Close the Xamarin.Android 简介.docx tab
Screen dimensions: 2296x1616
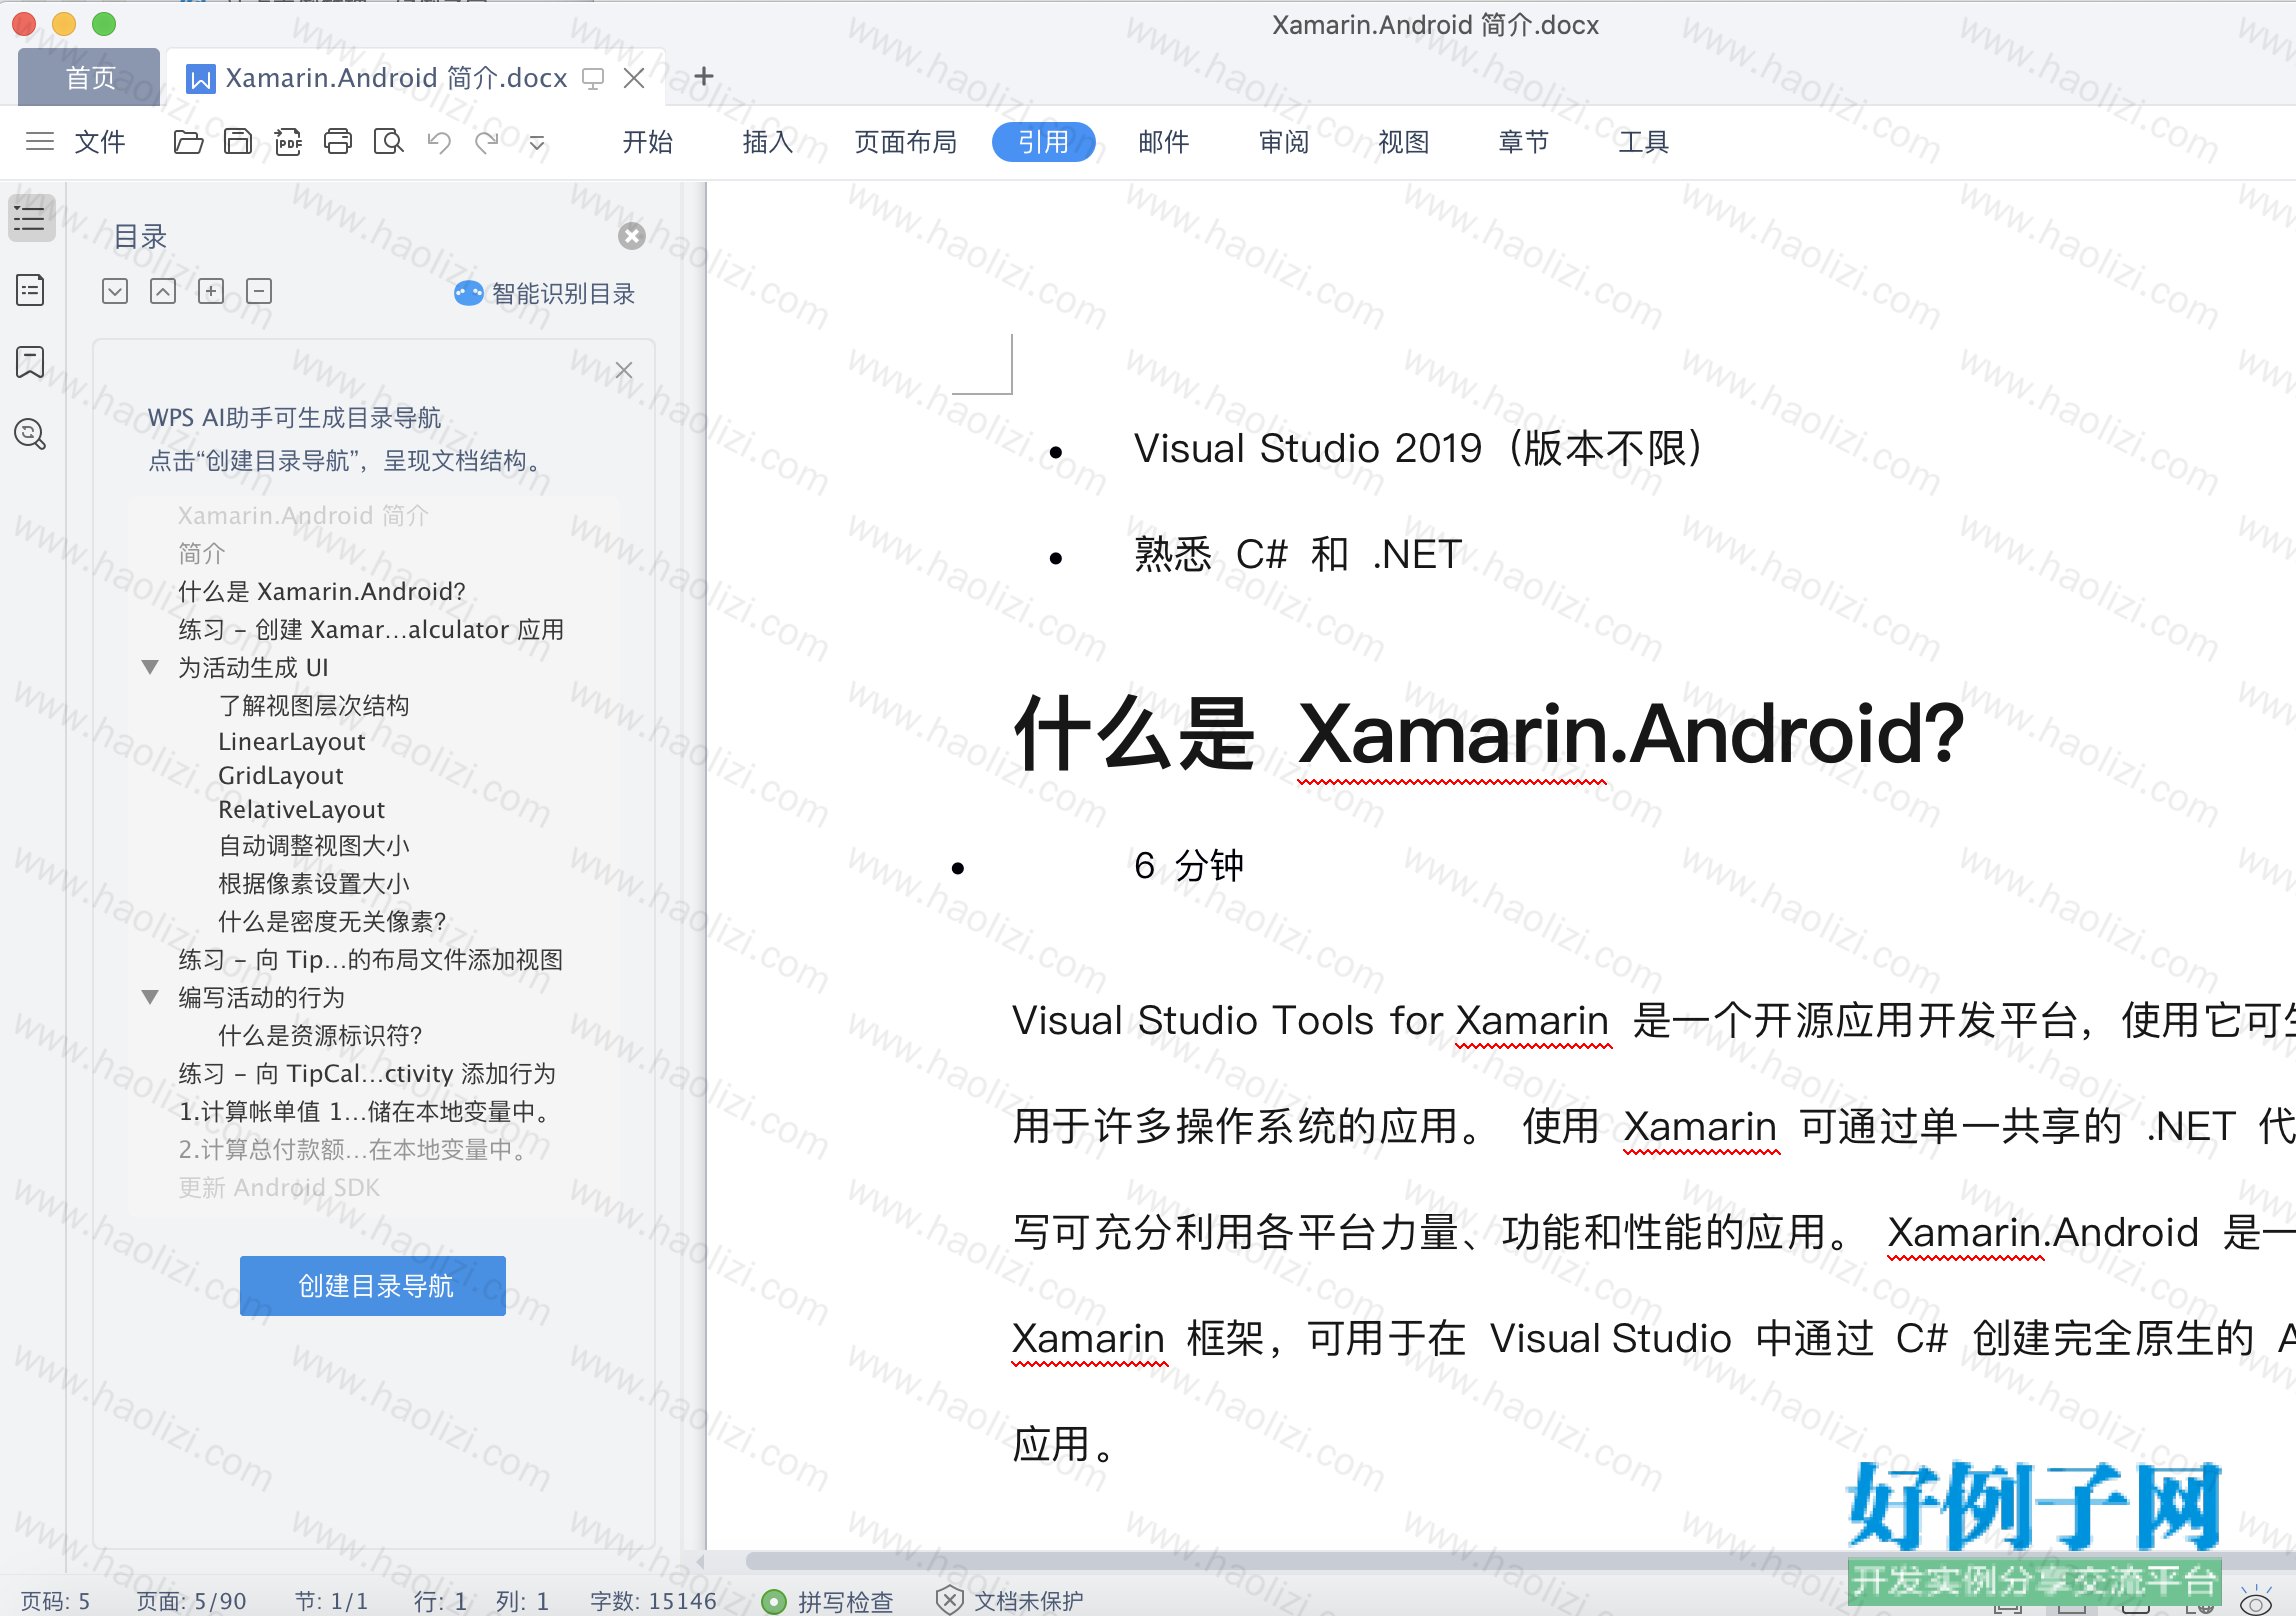[x=634, y=78]
